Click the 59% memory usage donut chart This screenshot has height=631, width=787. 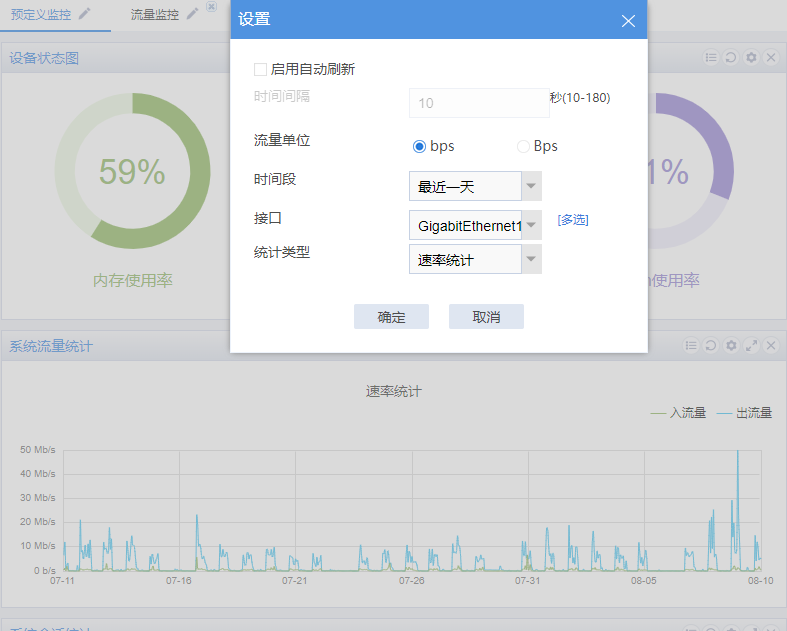[x=133, y=171]
